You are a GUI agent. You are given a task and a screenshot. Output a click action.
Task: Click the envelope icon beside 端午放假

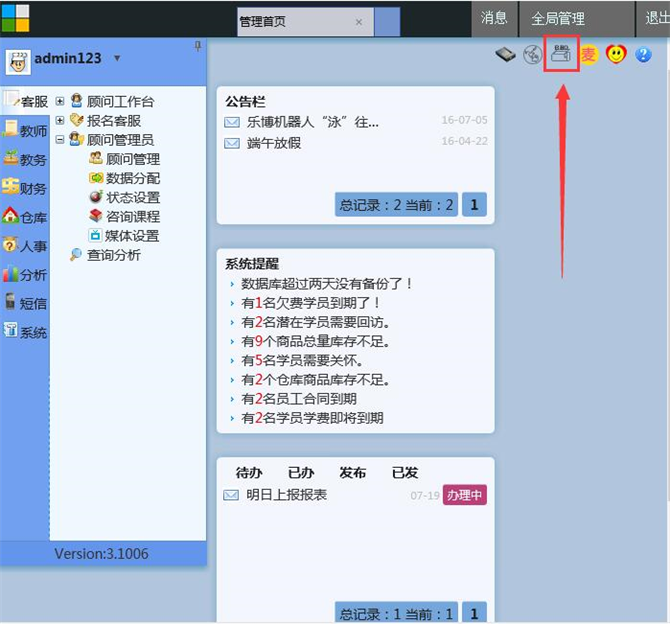(232, 143)
